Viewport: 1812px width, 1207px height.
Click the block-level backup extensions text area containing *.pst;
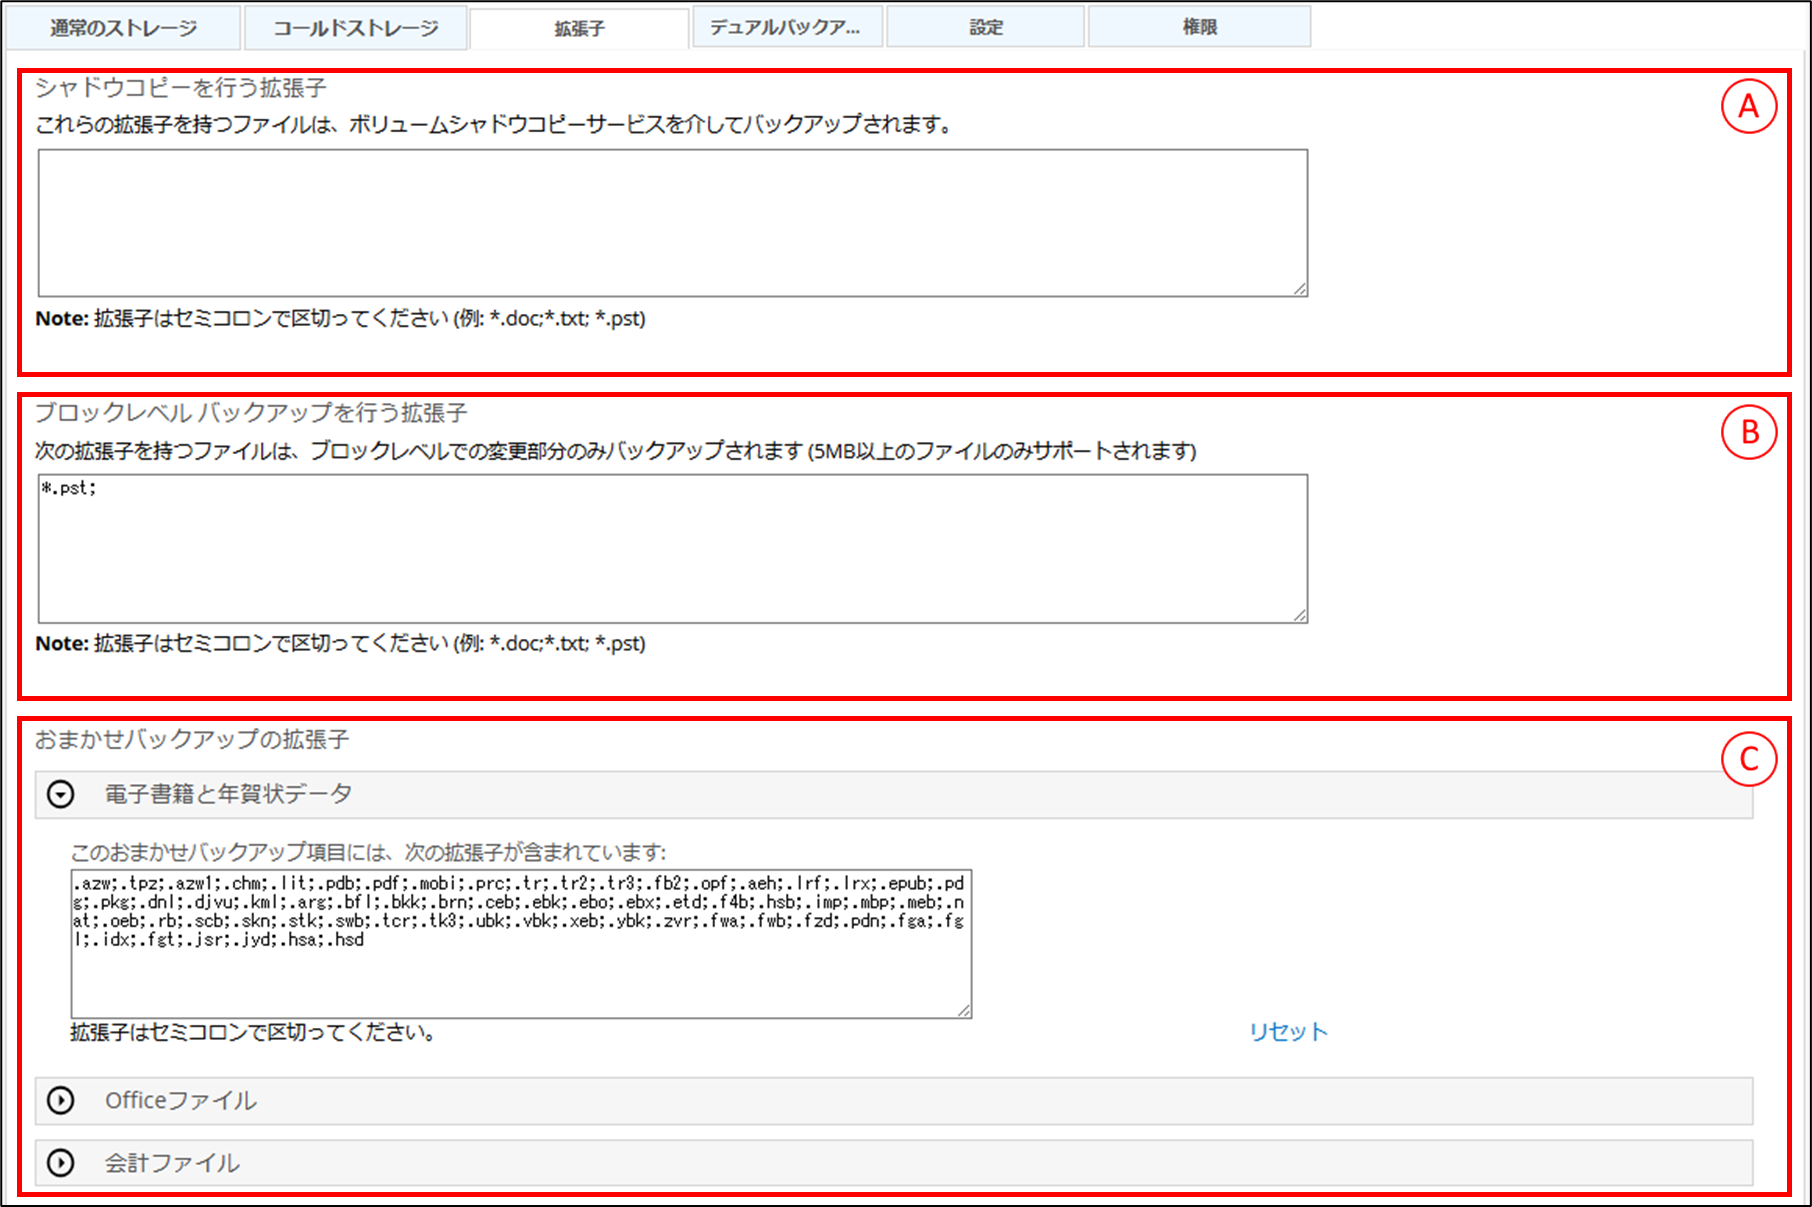673,549
